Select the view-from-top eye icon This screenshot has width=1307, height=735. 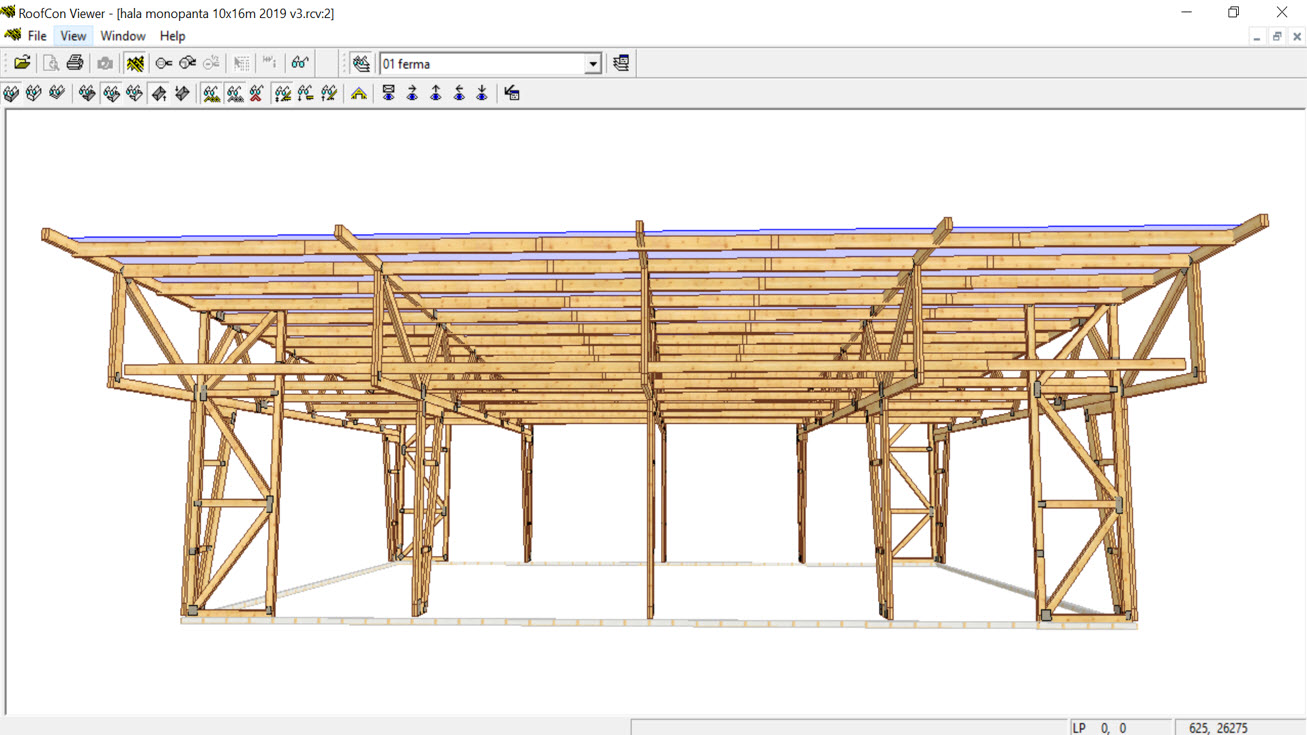(x=389, y=93)
